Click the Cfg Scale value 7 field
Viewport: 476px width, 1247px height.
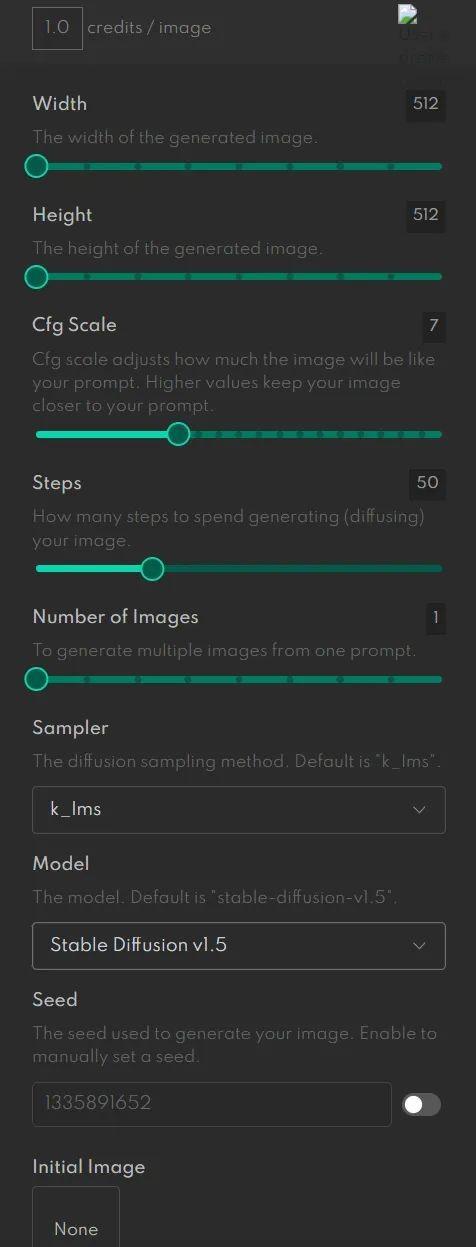tap(433, 325)
